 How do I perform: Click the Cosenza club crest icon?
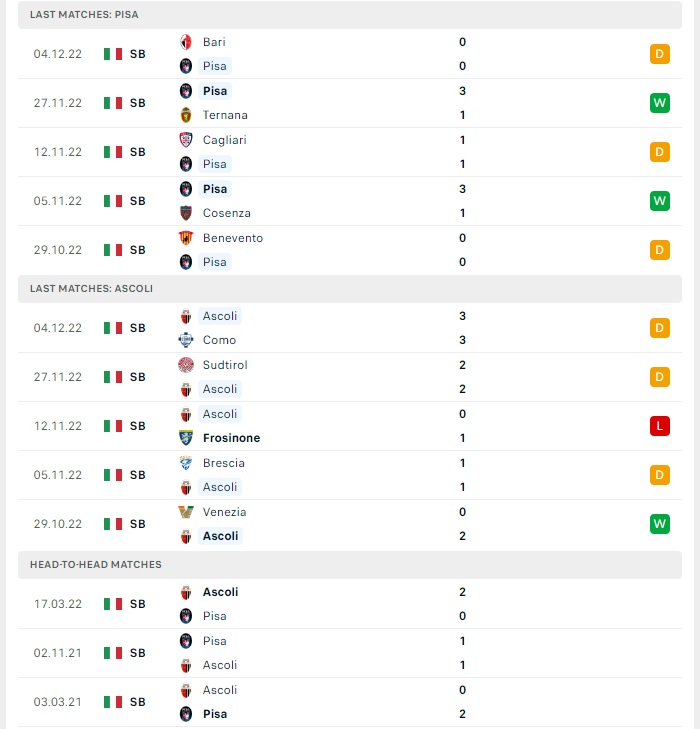pyautogui.click(x=186, y=213)
